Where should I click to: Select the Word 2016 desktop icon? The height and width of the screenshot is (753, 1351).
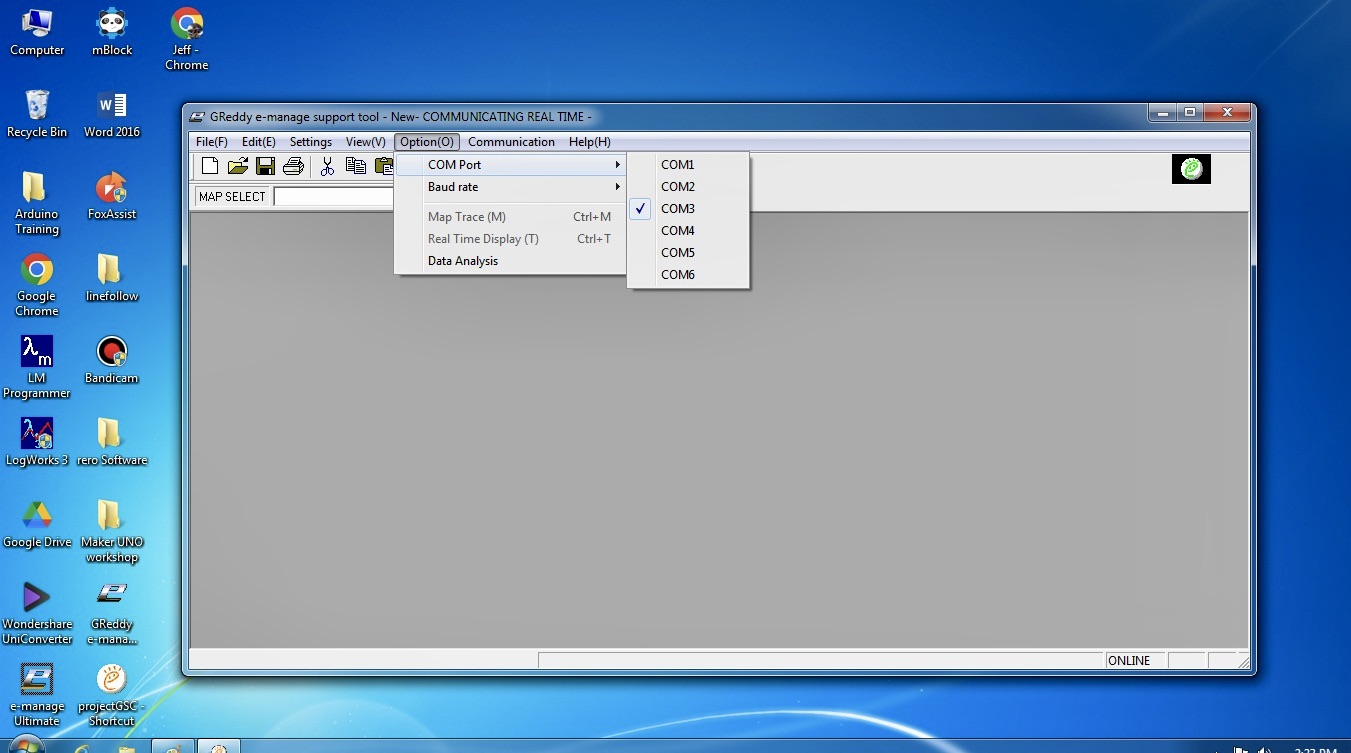pos(112,113)
